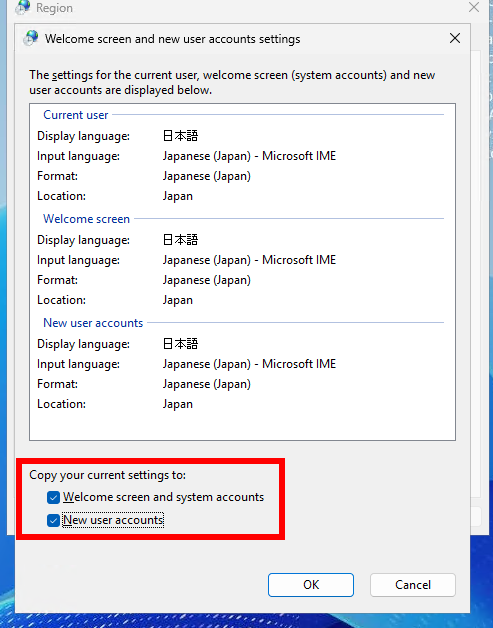Click the New user accounts Location value Japan
The height and width of the screenshot is (628, 493).
177,404
